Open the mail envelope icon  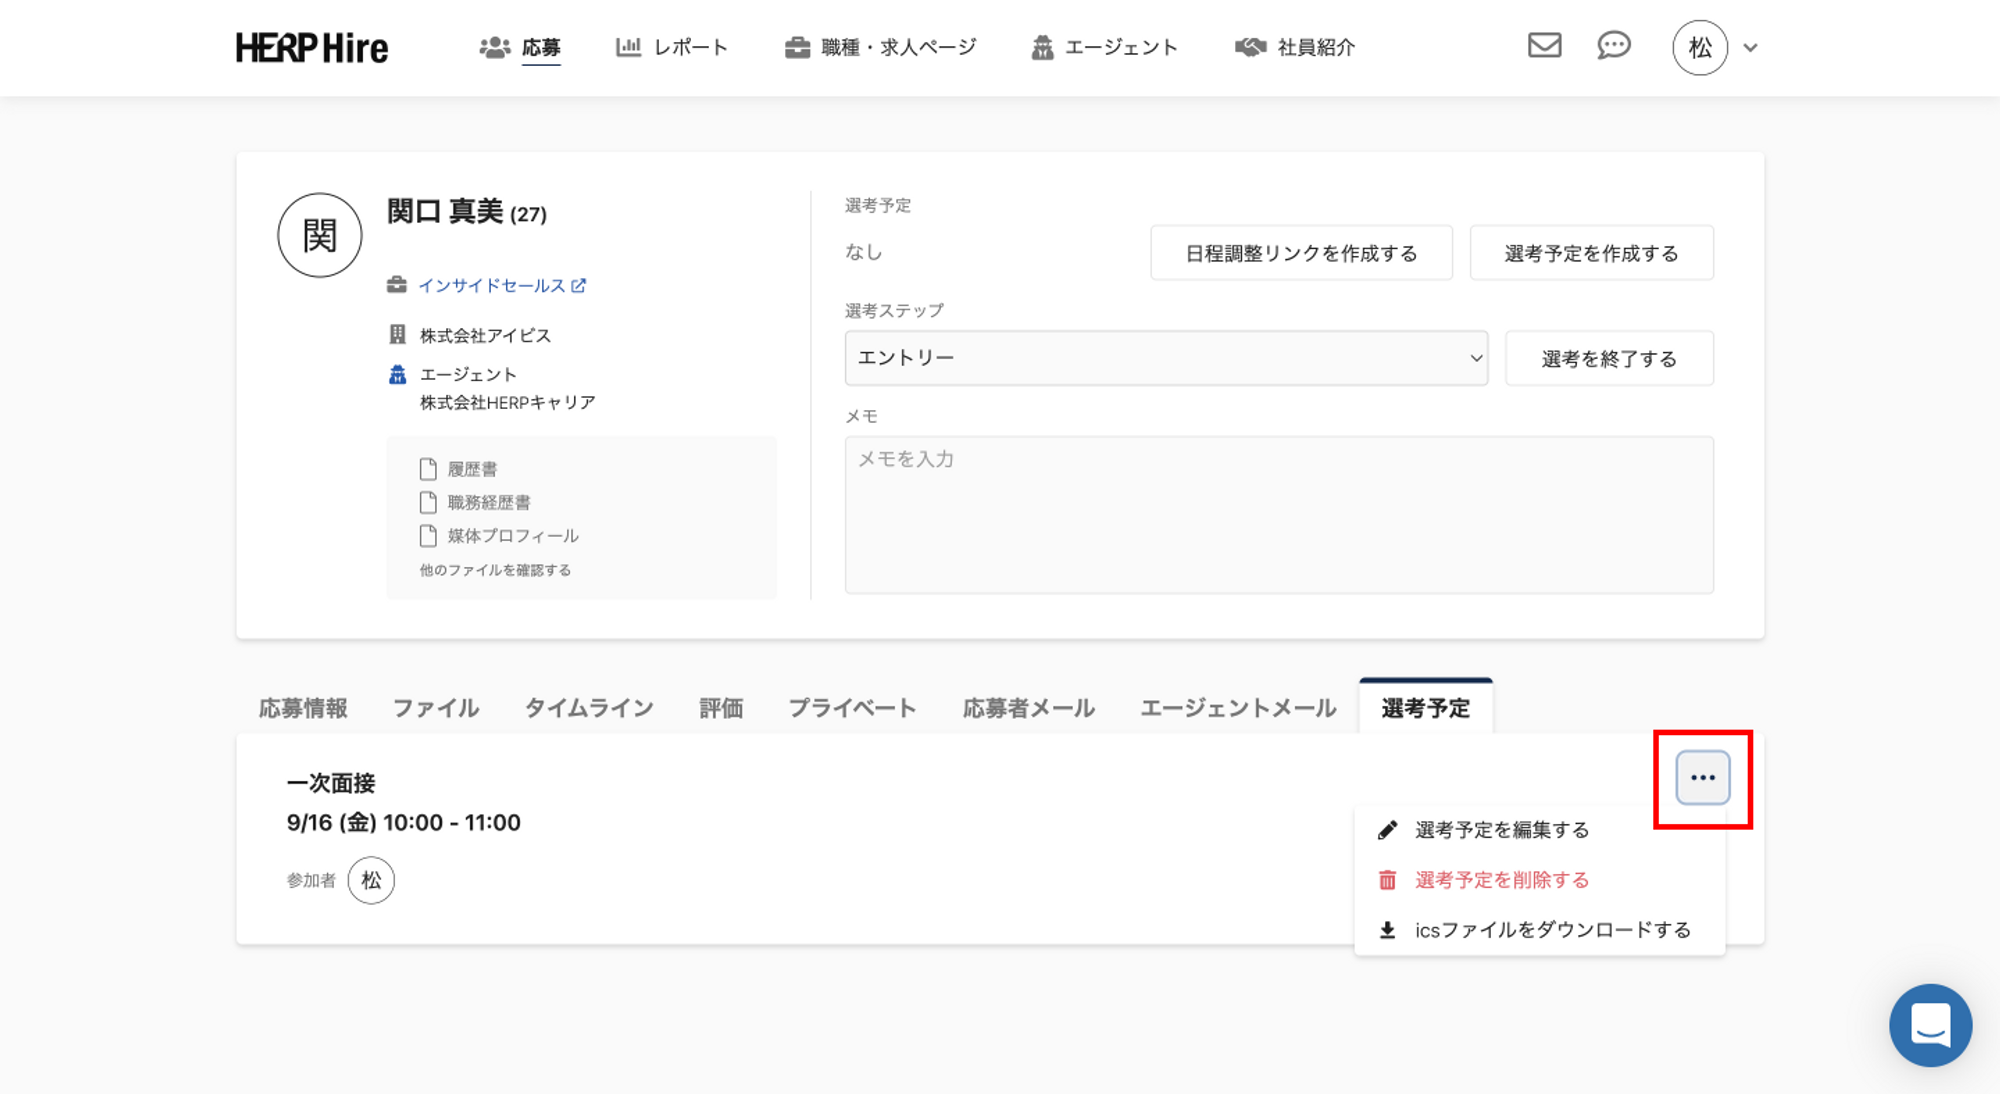coord(1544,46)
